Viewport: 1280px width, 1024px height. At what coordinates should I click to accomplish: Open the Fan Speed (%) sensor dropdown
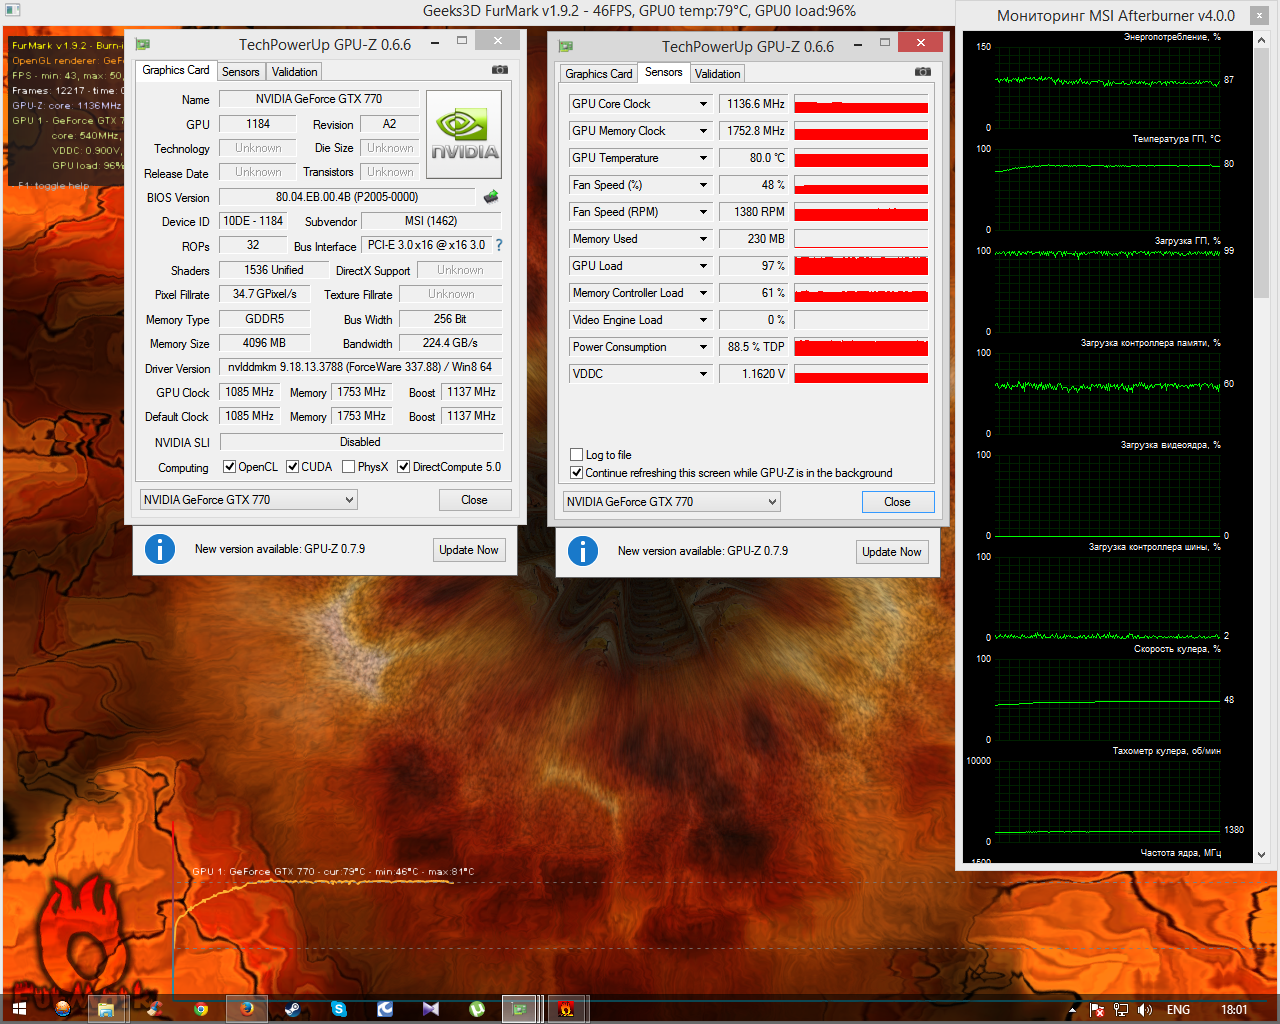point(703,185)
